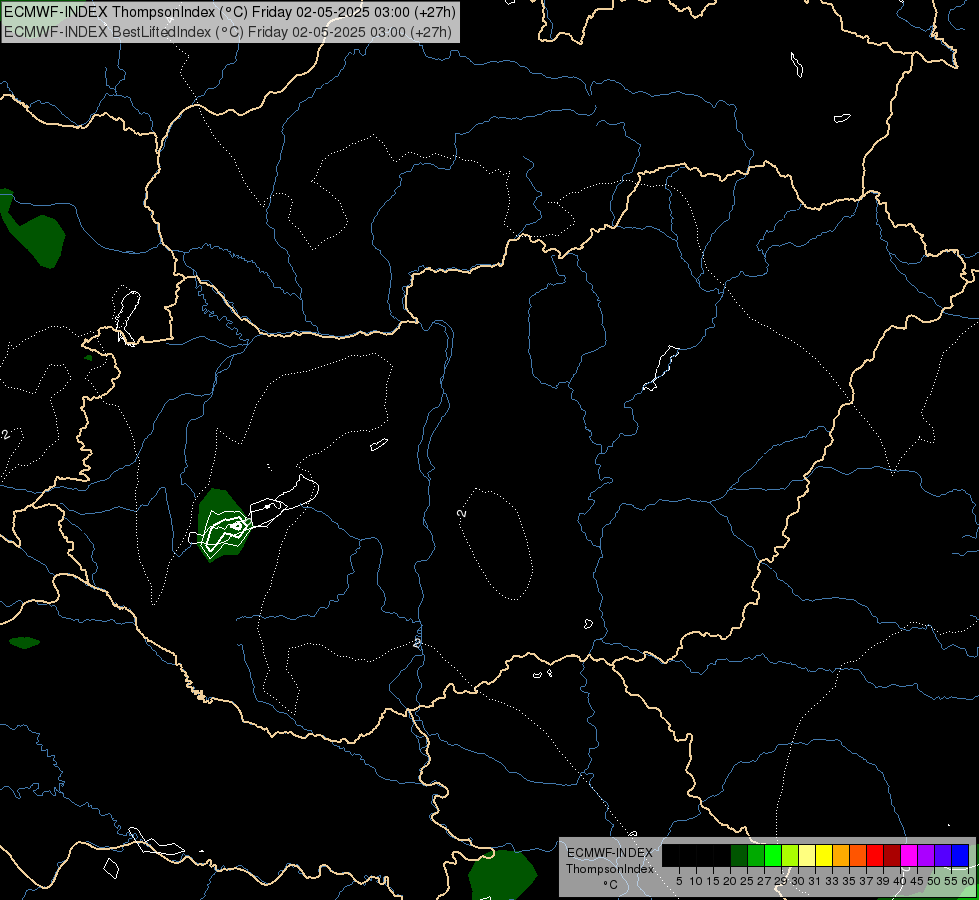Click the ThompsonIndex title line in header
The image size is (979, 900).
pos(230,12)
